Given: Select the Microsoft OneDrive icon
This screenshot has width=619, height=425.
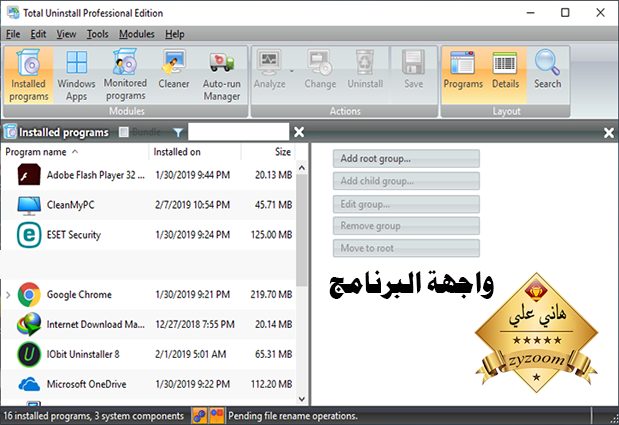Looking at the screenshot, I should point(29,384).
